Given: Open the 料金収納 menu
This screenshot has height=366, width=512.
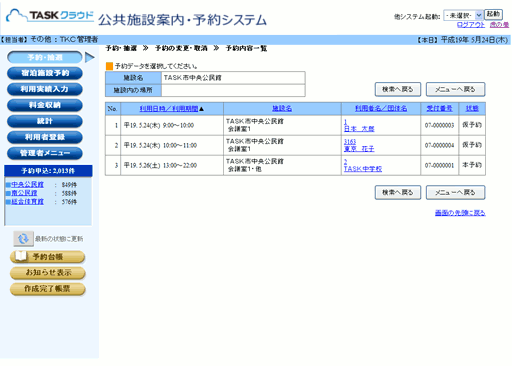Looking at the screenshot, I should [45, 105].
